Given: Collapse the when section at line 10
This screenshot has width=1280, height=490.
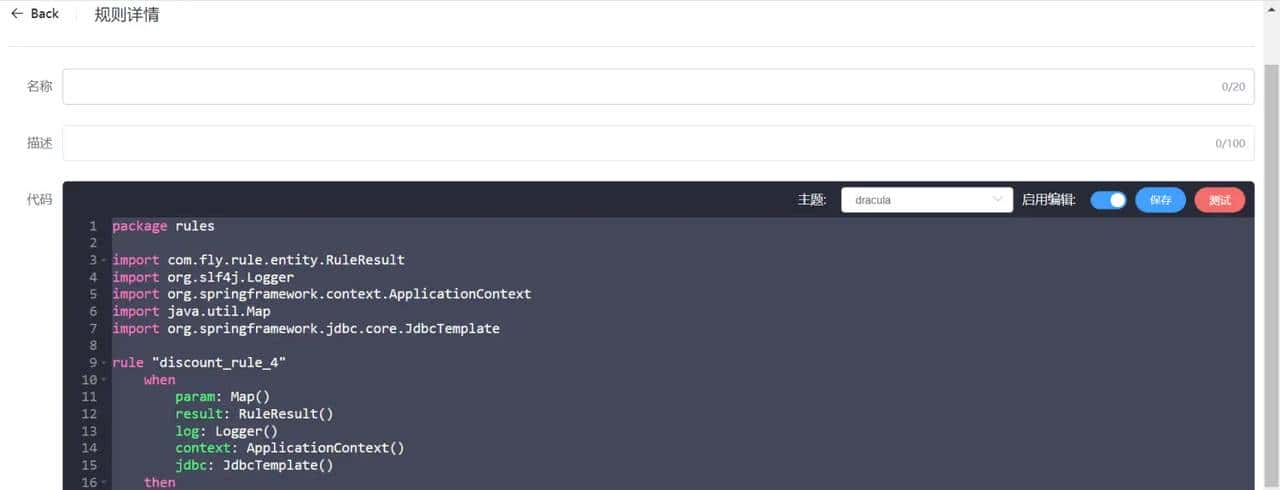Looking at the screenshot, I should click(105, 380).
